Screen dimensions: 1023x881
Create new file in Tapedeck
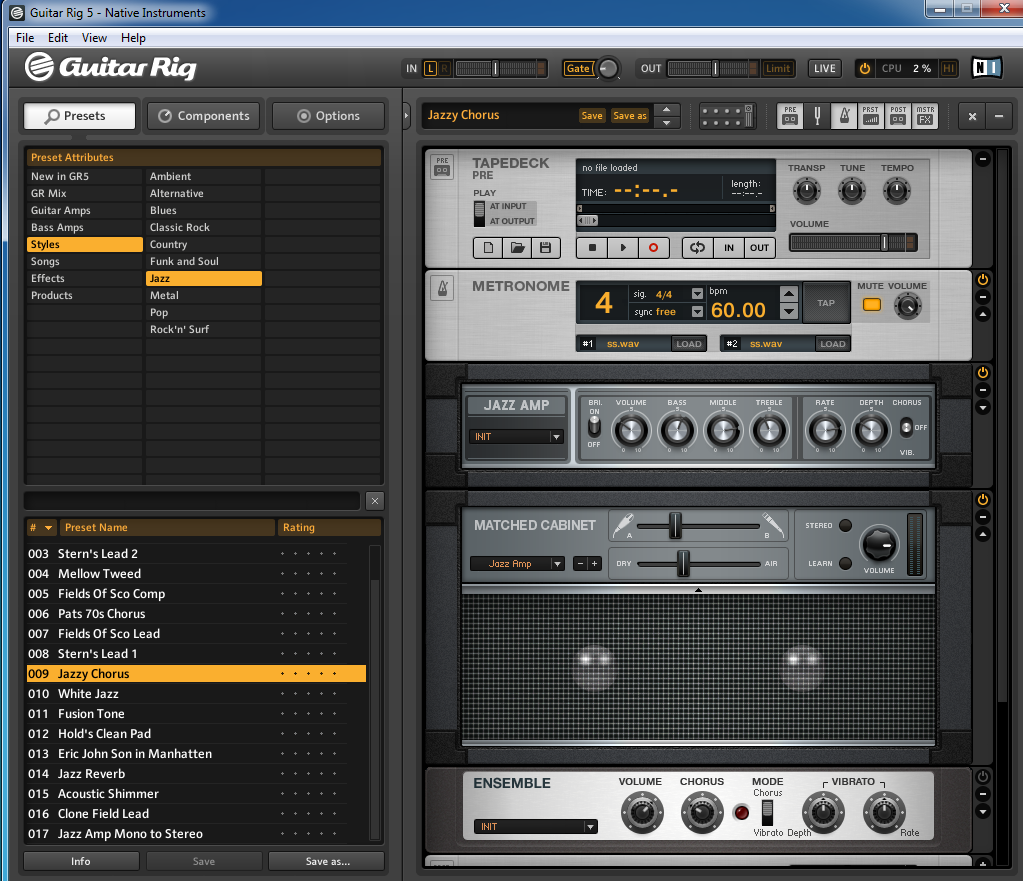click(488, 247)
